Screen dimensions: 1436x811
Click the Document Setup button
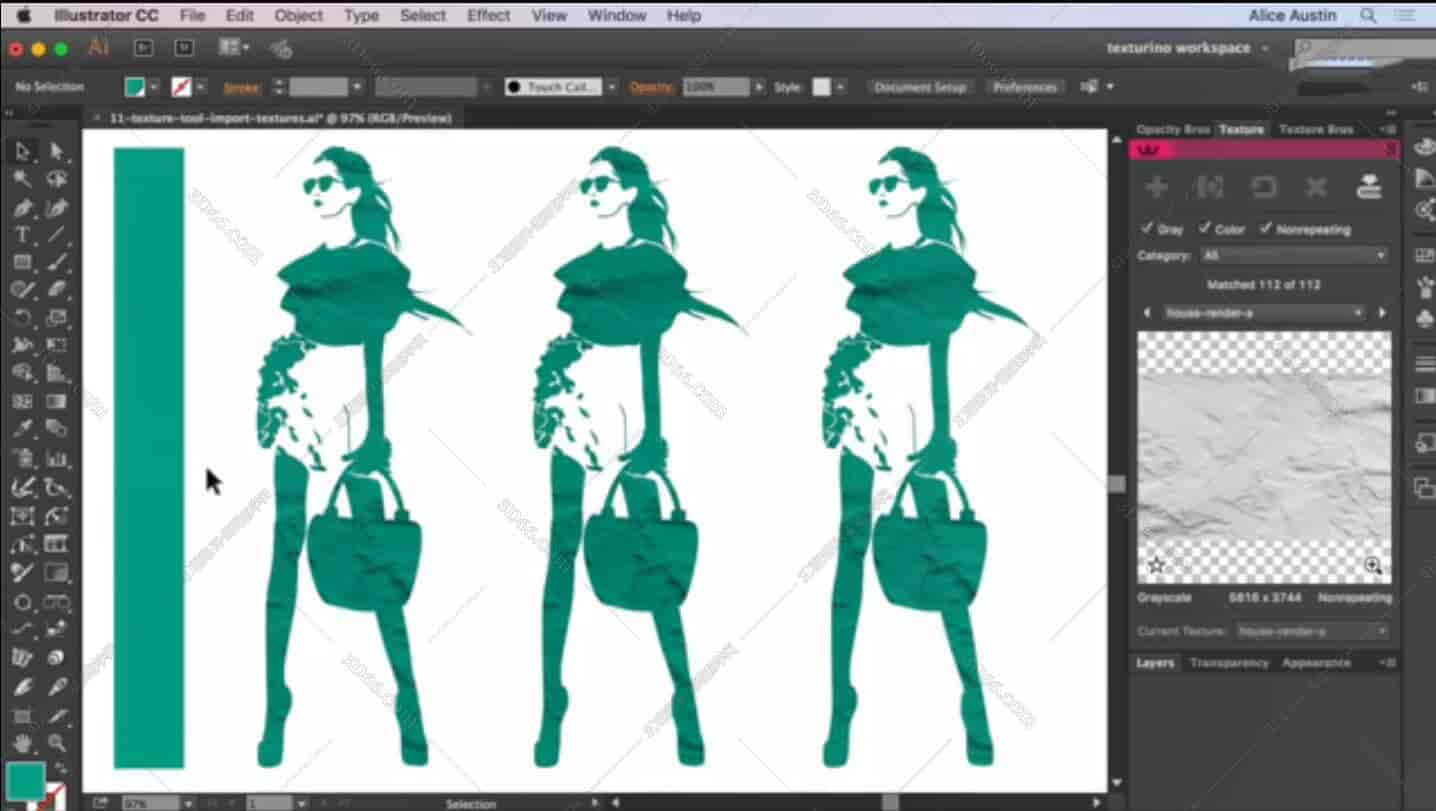click(x=918, y=87)
